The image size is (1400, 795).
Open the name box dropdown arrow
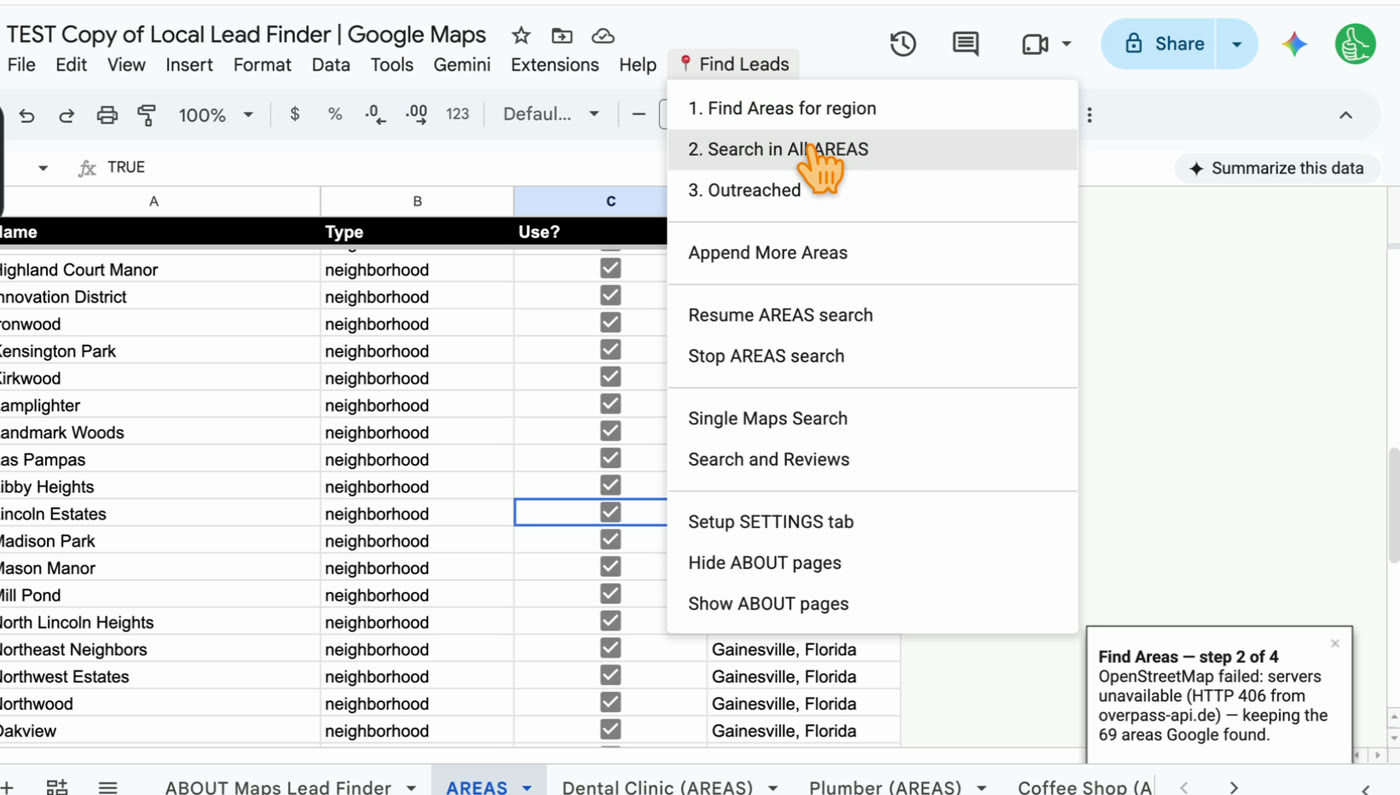coord(43,168)
